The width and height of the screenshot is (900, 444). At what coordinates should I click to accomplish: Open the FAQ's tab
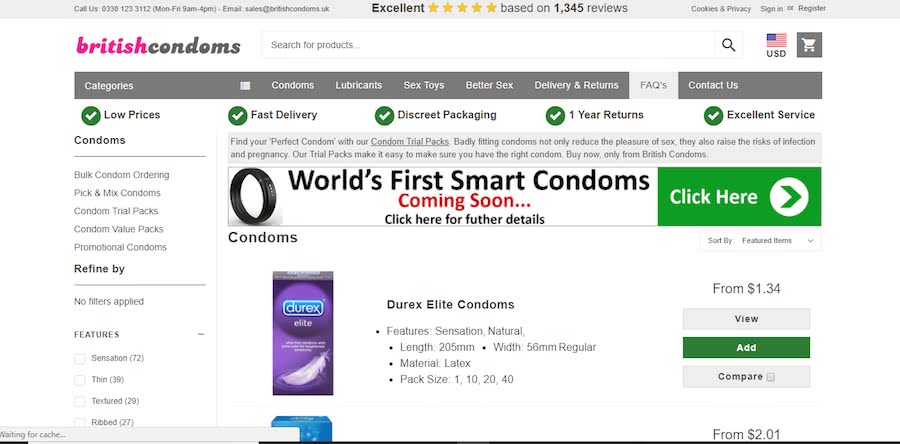tap(653, 85)
